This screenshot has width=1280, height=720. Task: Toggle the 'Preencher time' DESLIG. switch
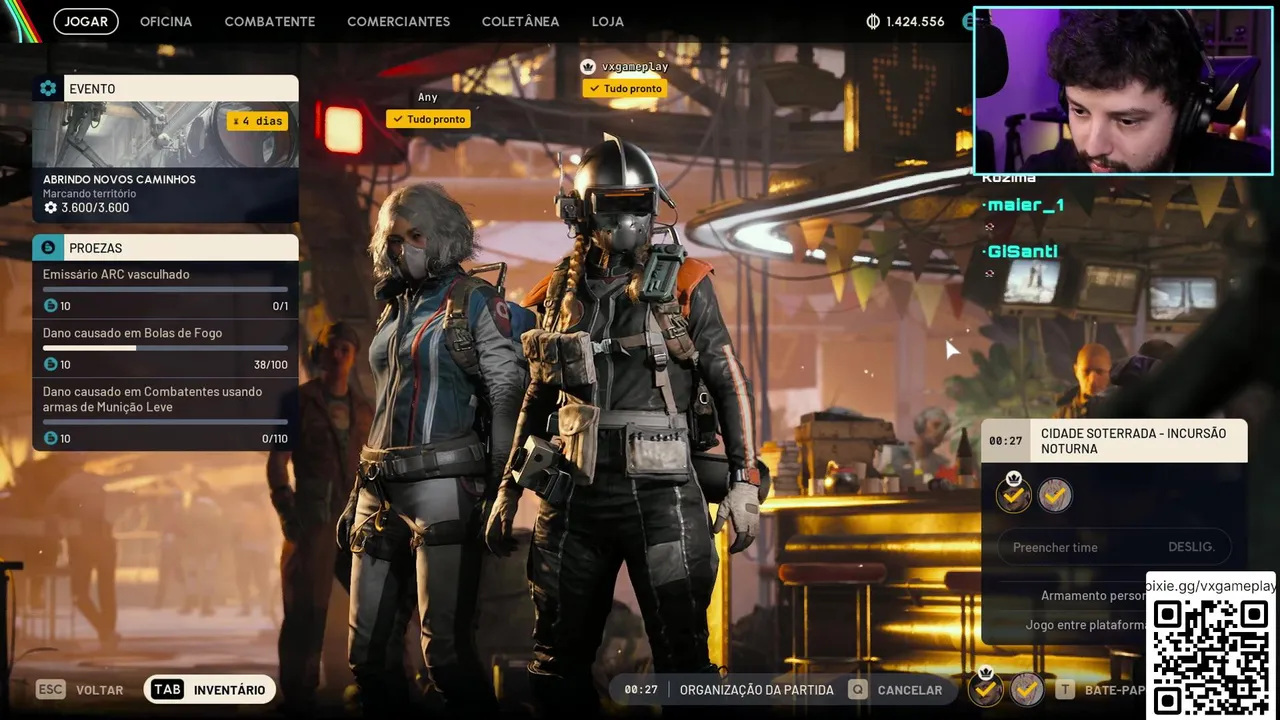(1114, 547)
